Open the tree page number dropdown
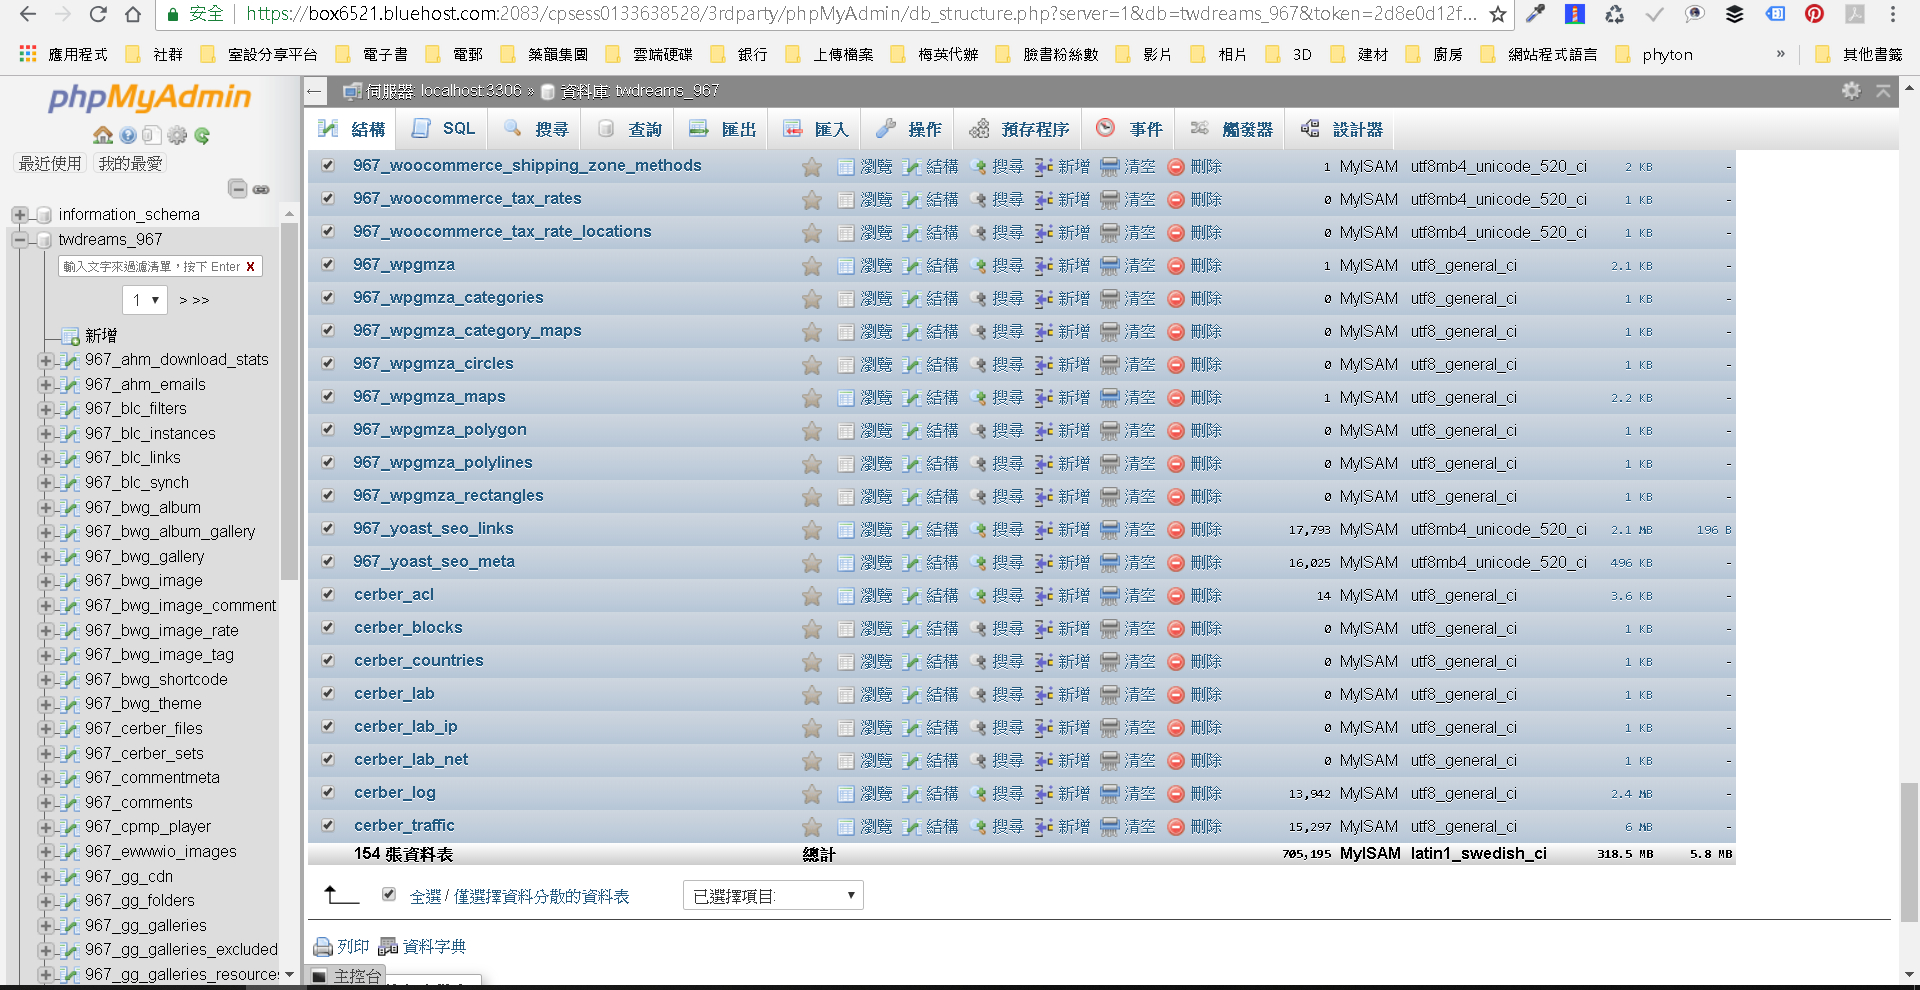The image size is (1920, 990). tap(145, 300)
